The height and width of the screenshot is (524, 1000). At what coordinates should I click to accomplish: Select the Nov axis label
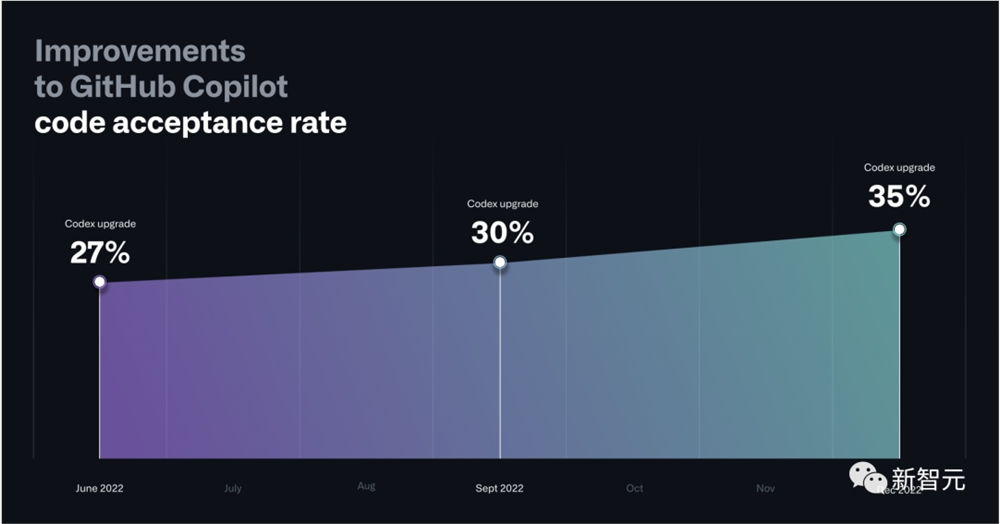pos(765,488)
